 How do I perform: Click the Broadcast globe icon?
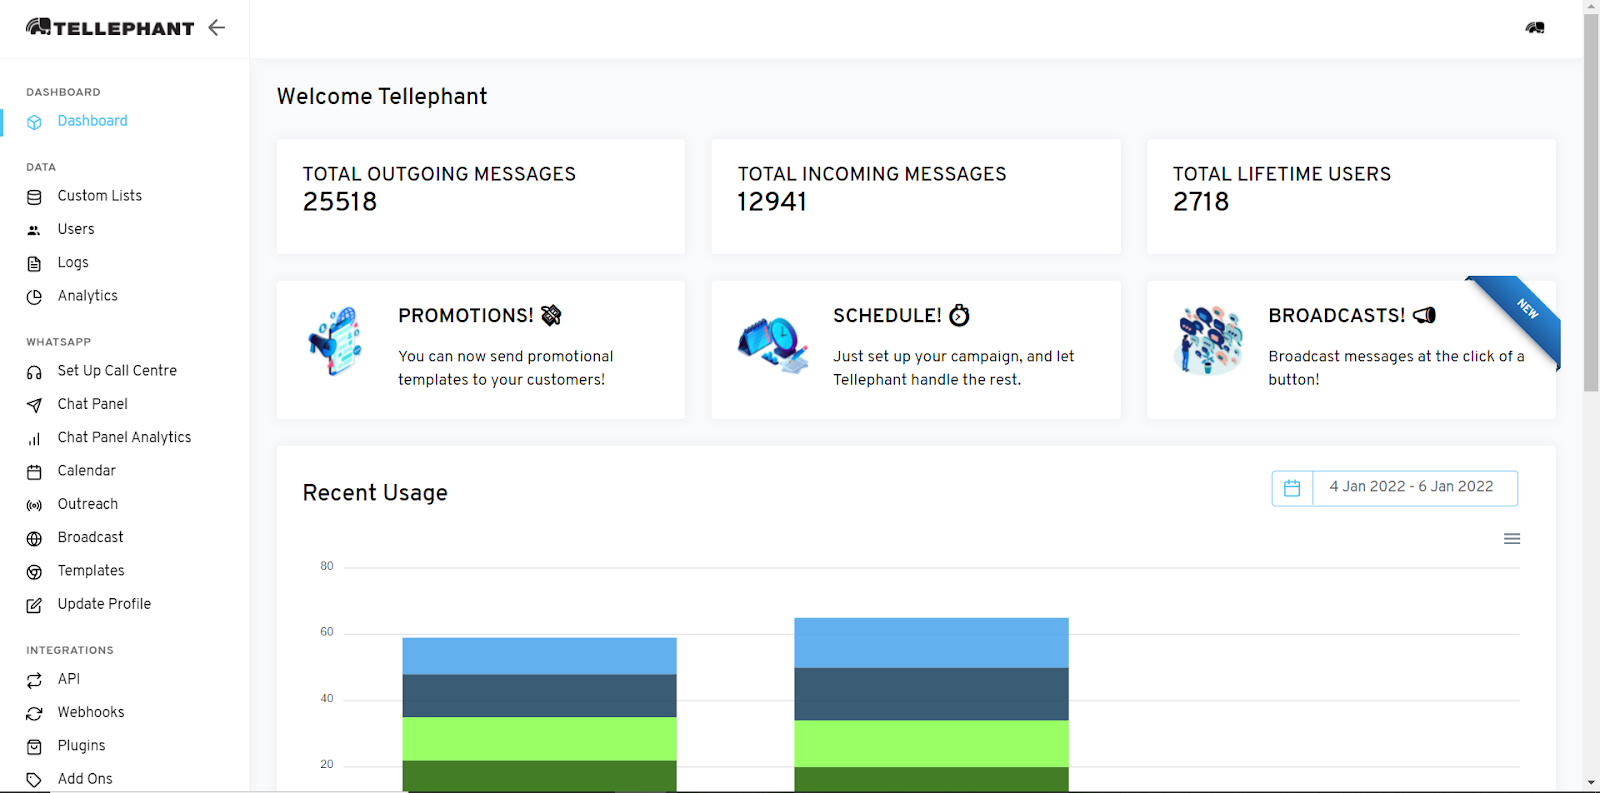coord(34,539)
